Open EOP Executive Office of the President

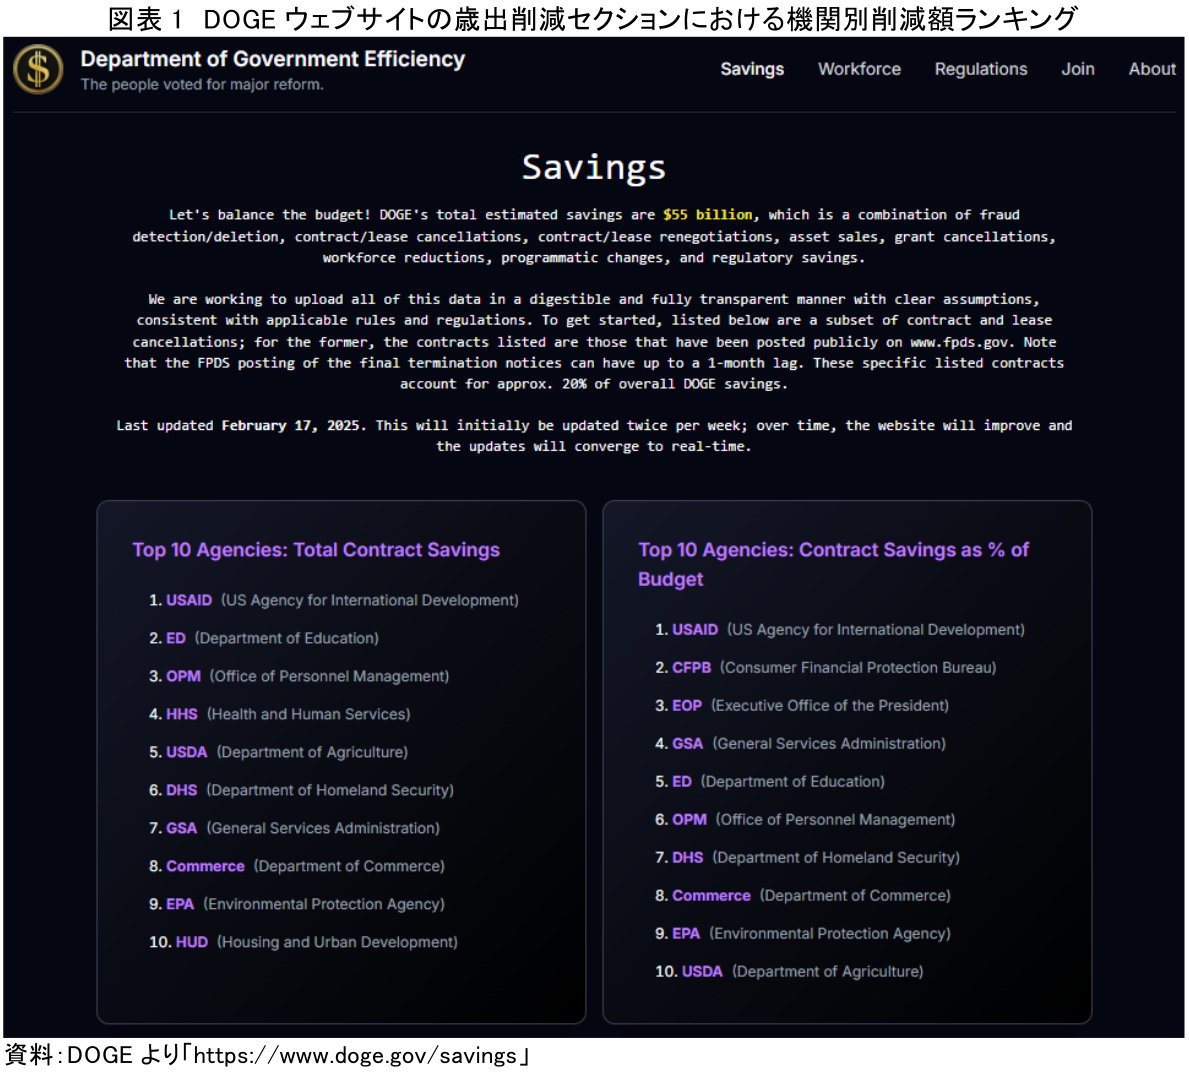(x=687, y=705)
